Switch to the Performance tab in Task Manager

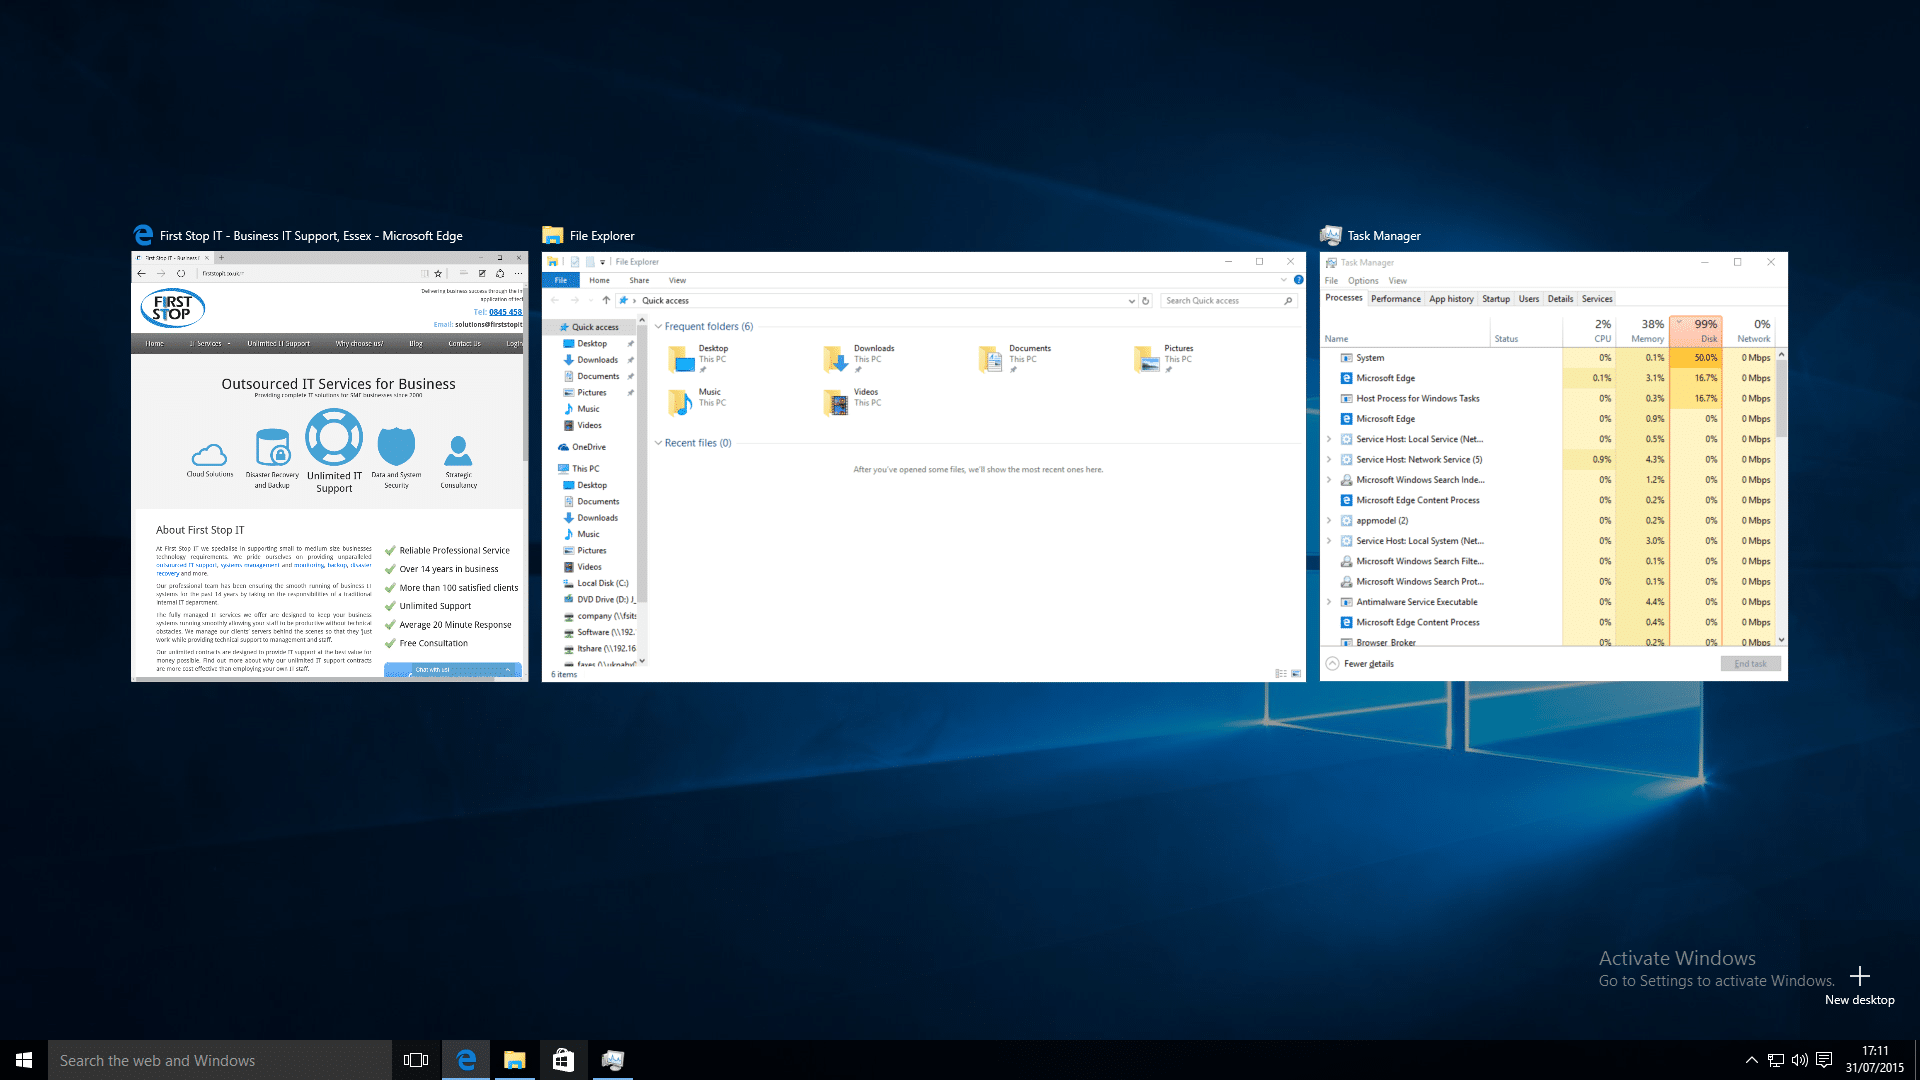coord(1396,298)
